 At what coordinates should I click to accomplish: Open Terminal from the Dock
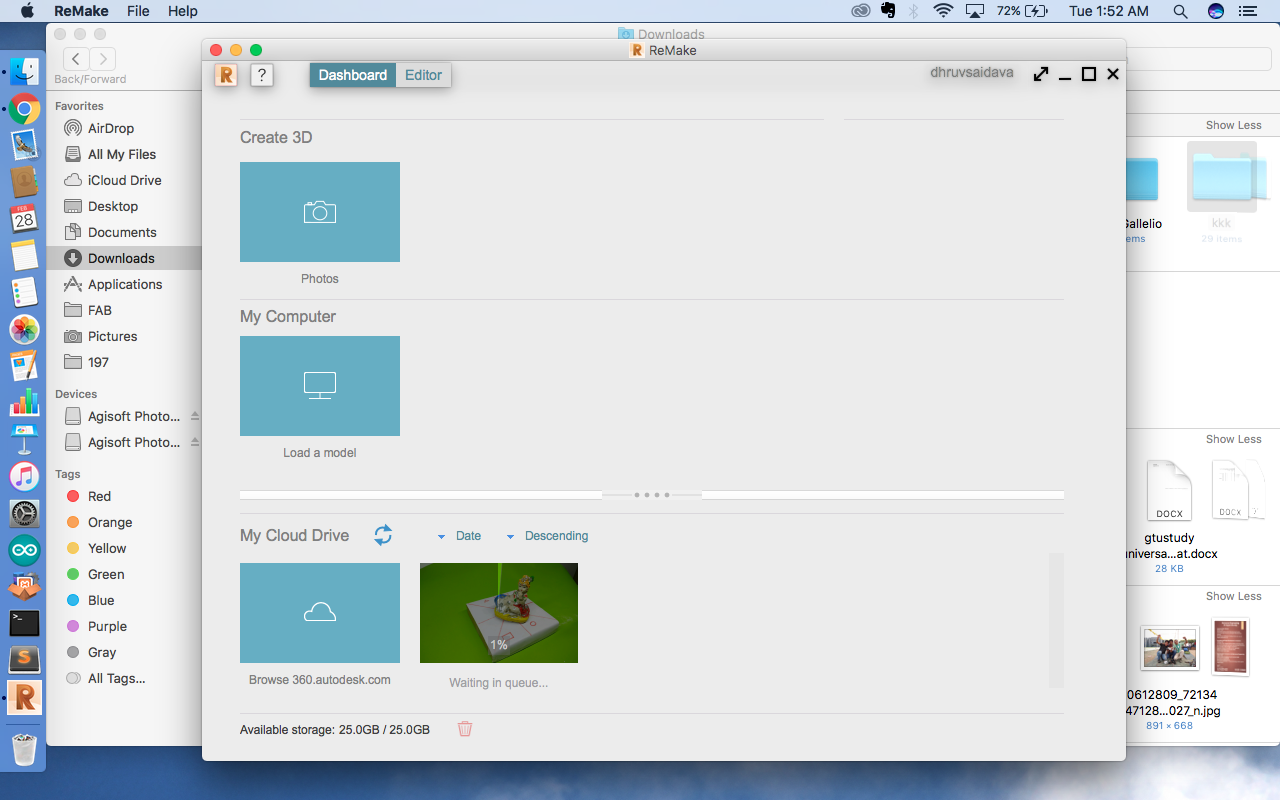(x=24, y=623)
